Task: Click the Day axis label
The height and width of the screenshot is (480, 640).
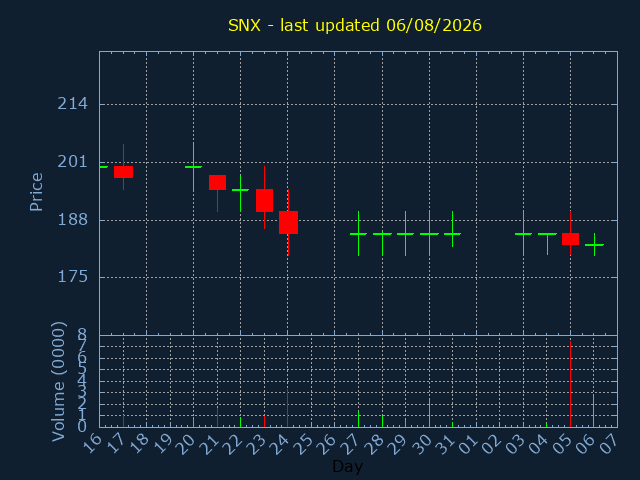Action: (348, 466)
